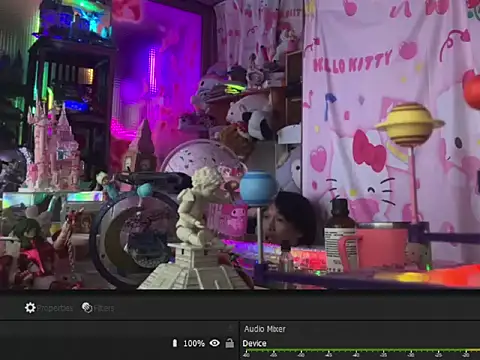480x360 pixels.
Task: Select the Device audio source label
Action: coord(254,343)
